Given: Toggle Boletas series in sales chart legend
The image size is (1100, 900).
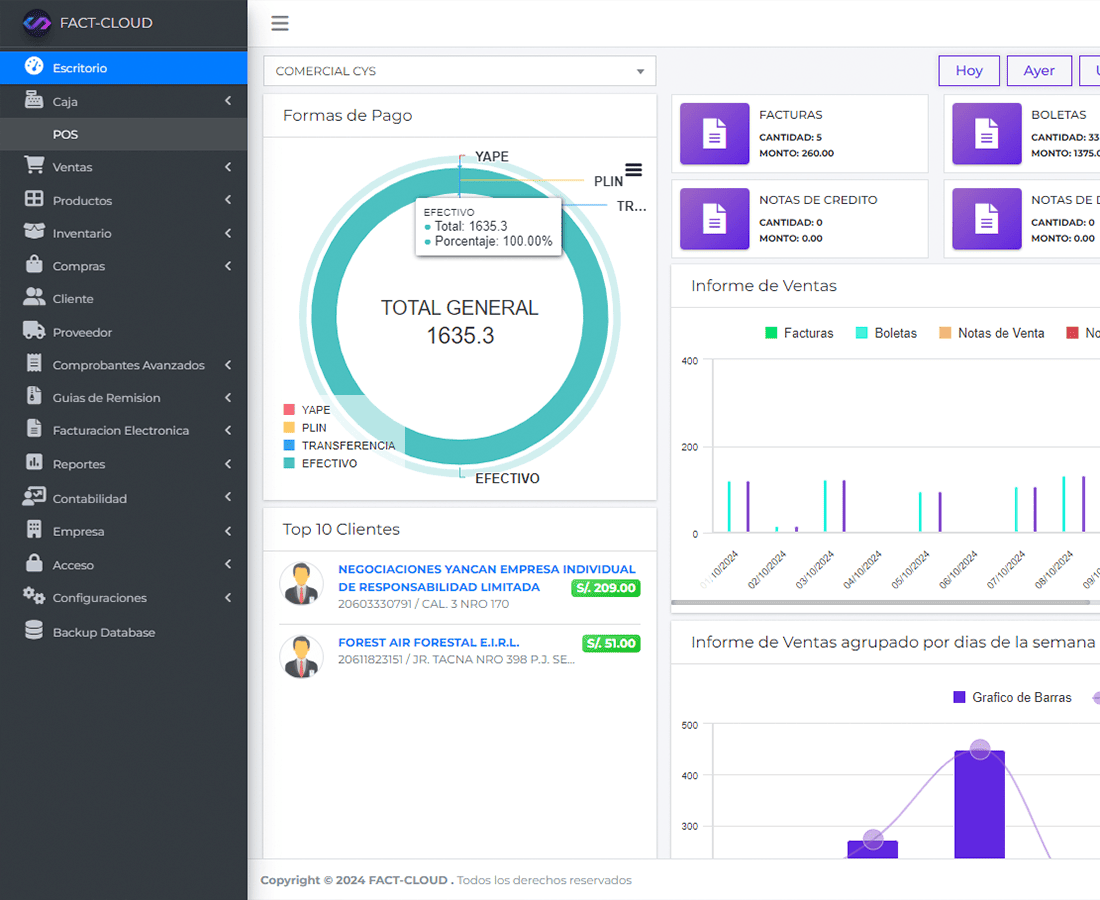Looking at the screenshot, I should [886, 333].
